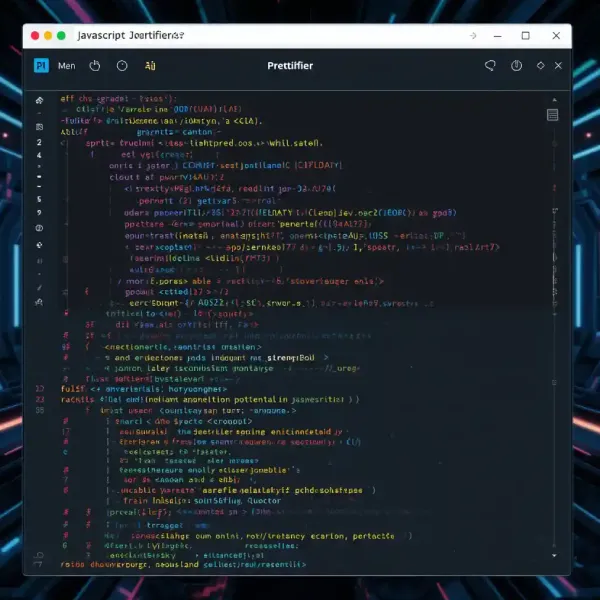600x600 pixels.
Task: Select sidebar item 9
Action: pyautogui.click(x=39, y=213)
